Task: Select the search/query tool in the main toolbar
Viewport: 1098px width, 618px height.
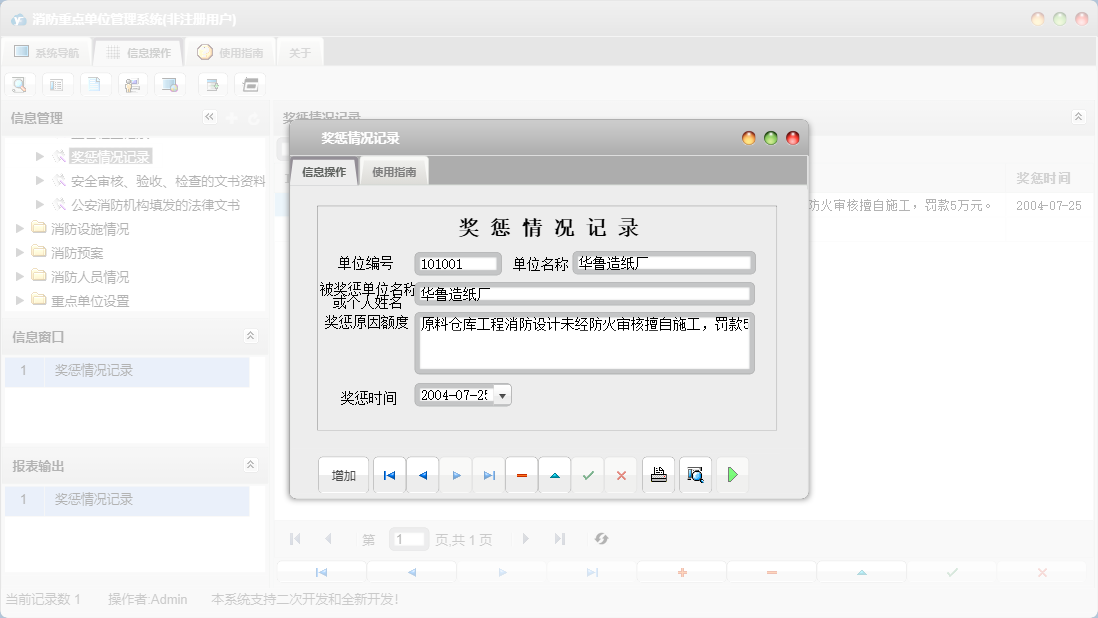Action: (x=20, y=84)
